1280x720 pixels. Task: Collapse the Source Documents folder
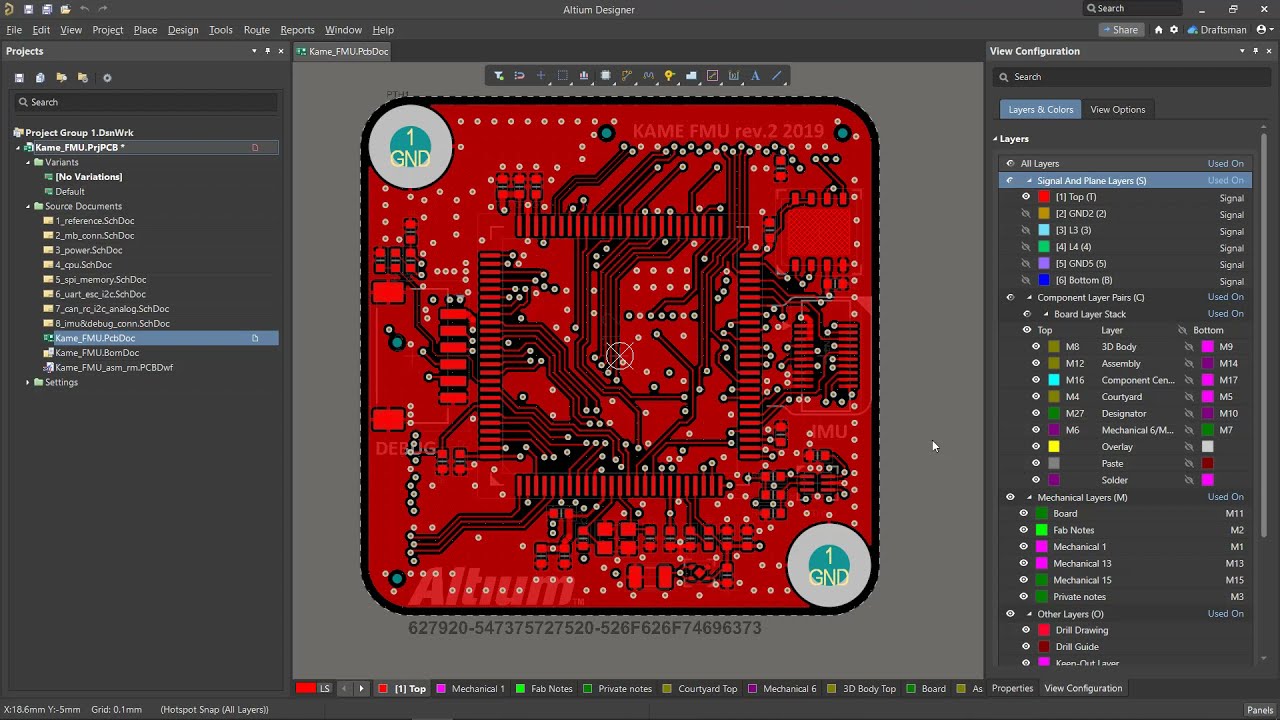coord(28,206)
